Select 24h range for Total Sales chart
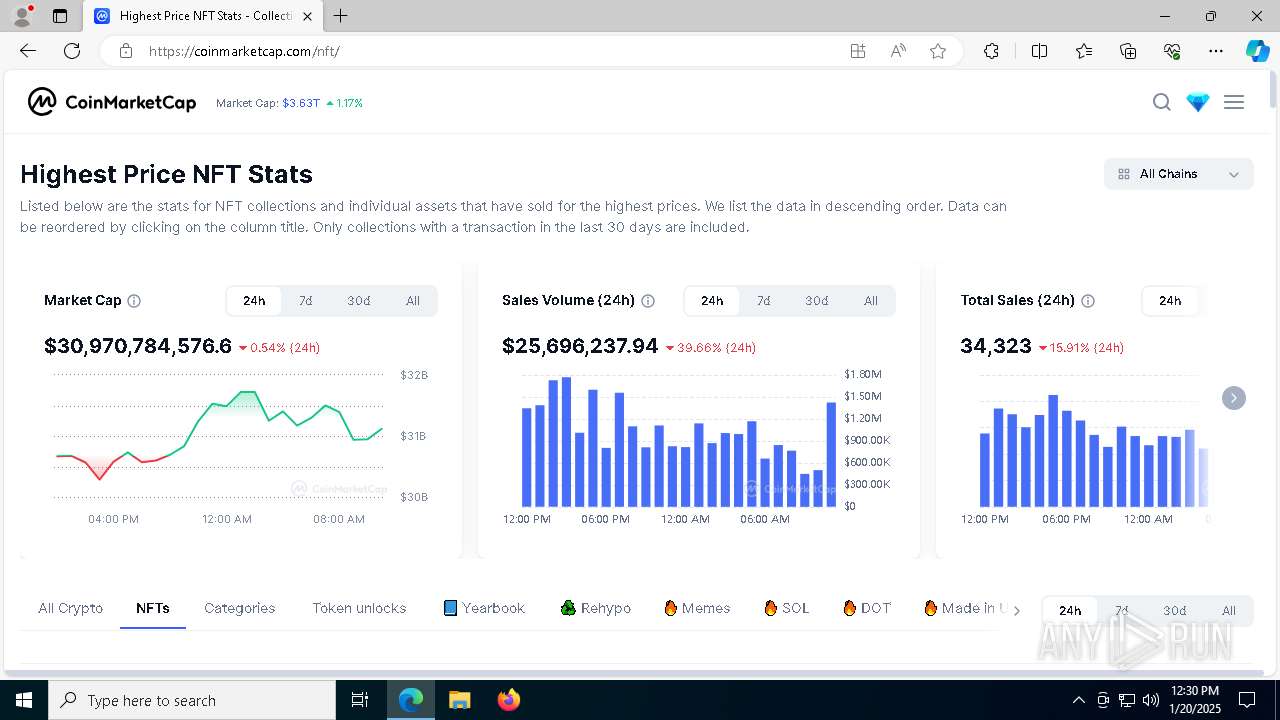Screen dimensions: 1280x720 click(x=1170, y=301)
